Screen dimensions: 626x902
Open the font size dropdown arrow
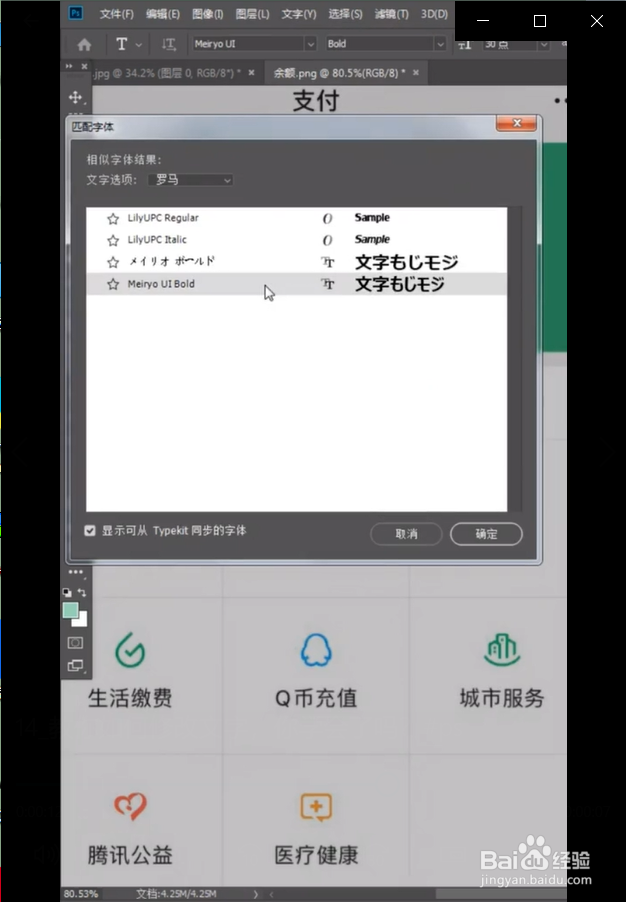click(543, 44)
